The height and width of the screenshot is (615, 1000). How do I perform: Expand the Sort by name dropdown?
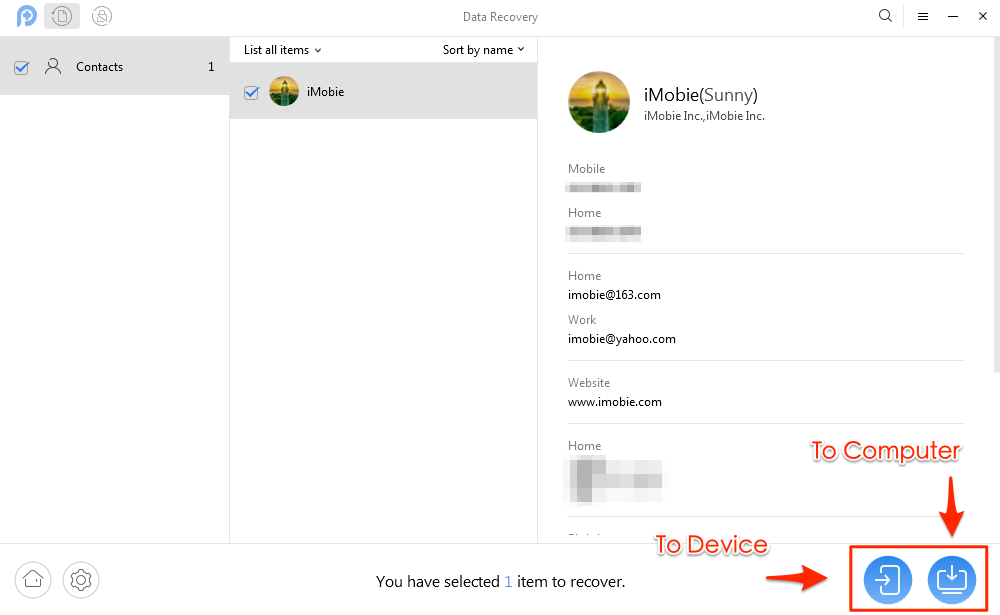[x=483, y=50]
